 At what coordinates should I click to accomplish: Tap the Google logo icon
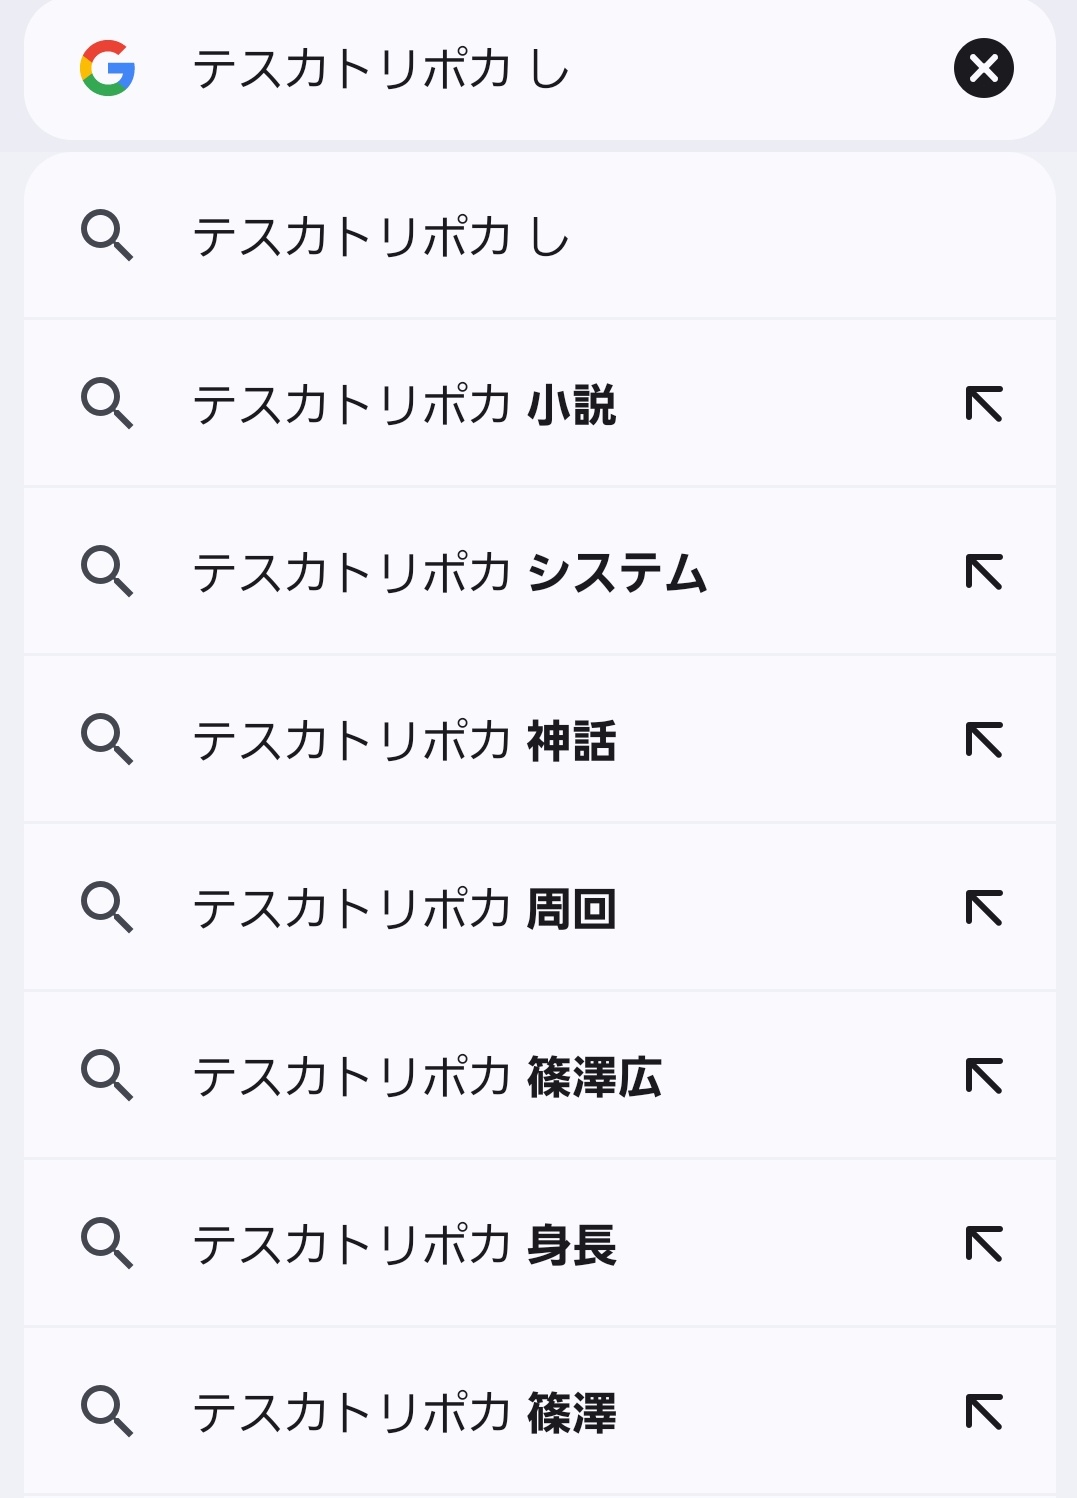(x=108, y=68)
